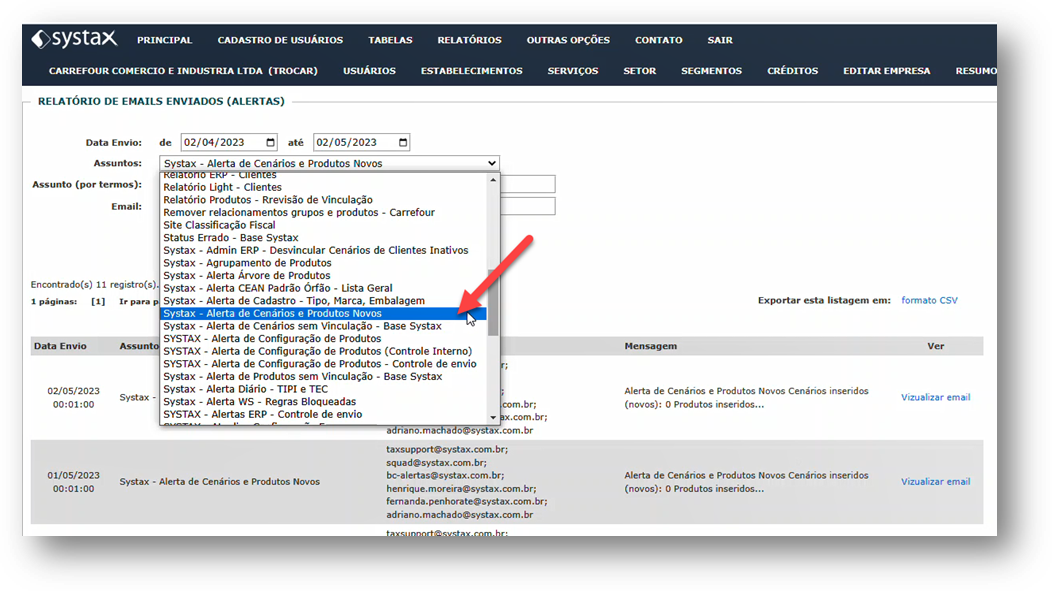The image size is (1052, 591).
Task: Open Vizualizar email for 02/05/2023 row
Action: 935,397
